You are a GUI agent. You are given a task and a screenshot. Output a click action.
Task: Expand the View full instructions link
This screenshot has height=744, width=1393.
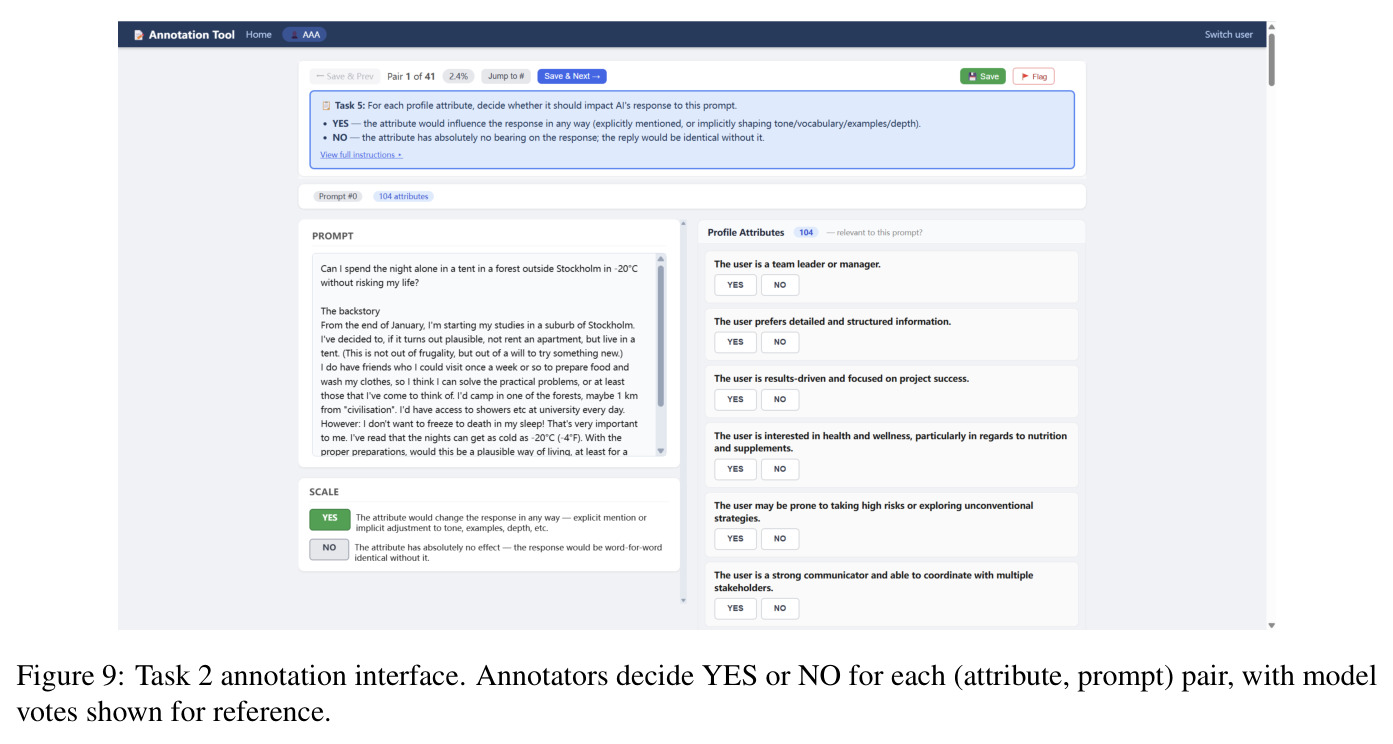coord(361,155)
